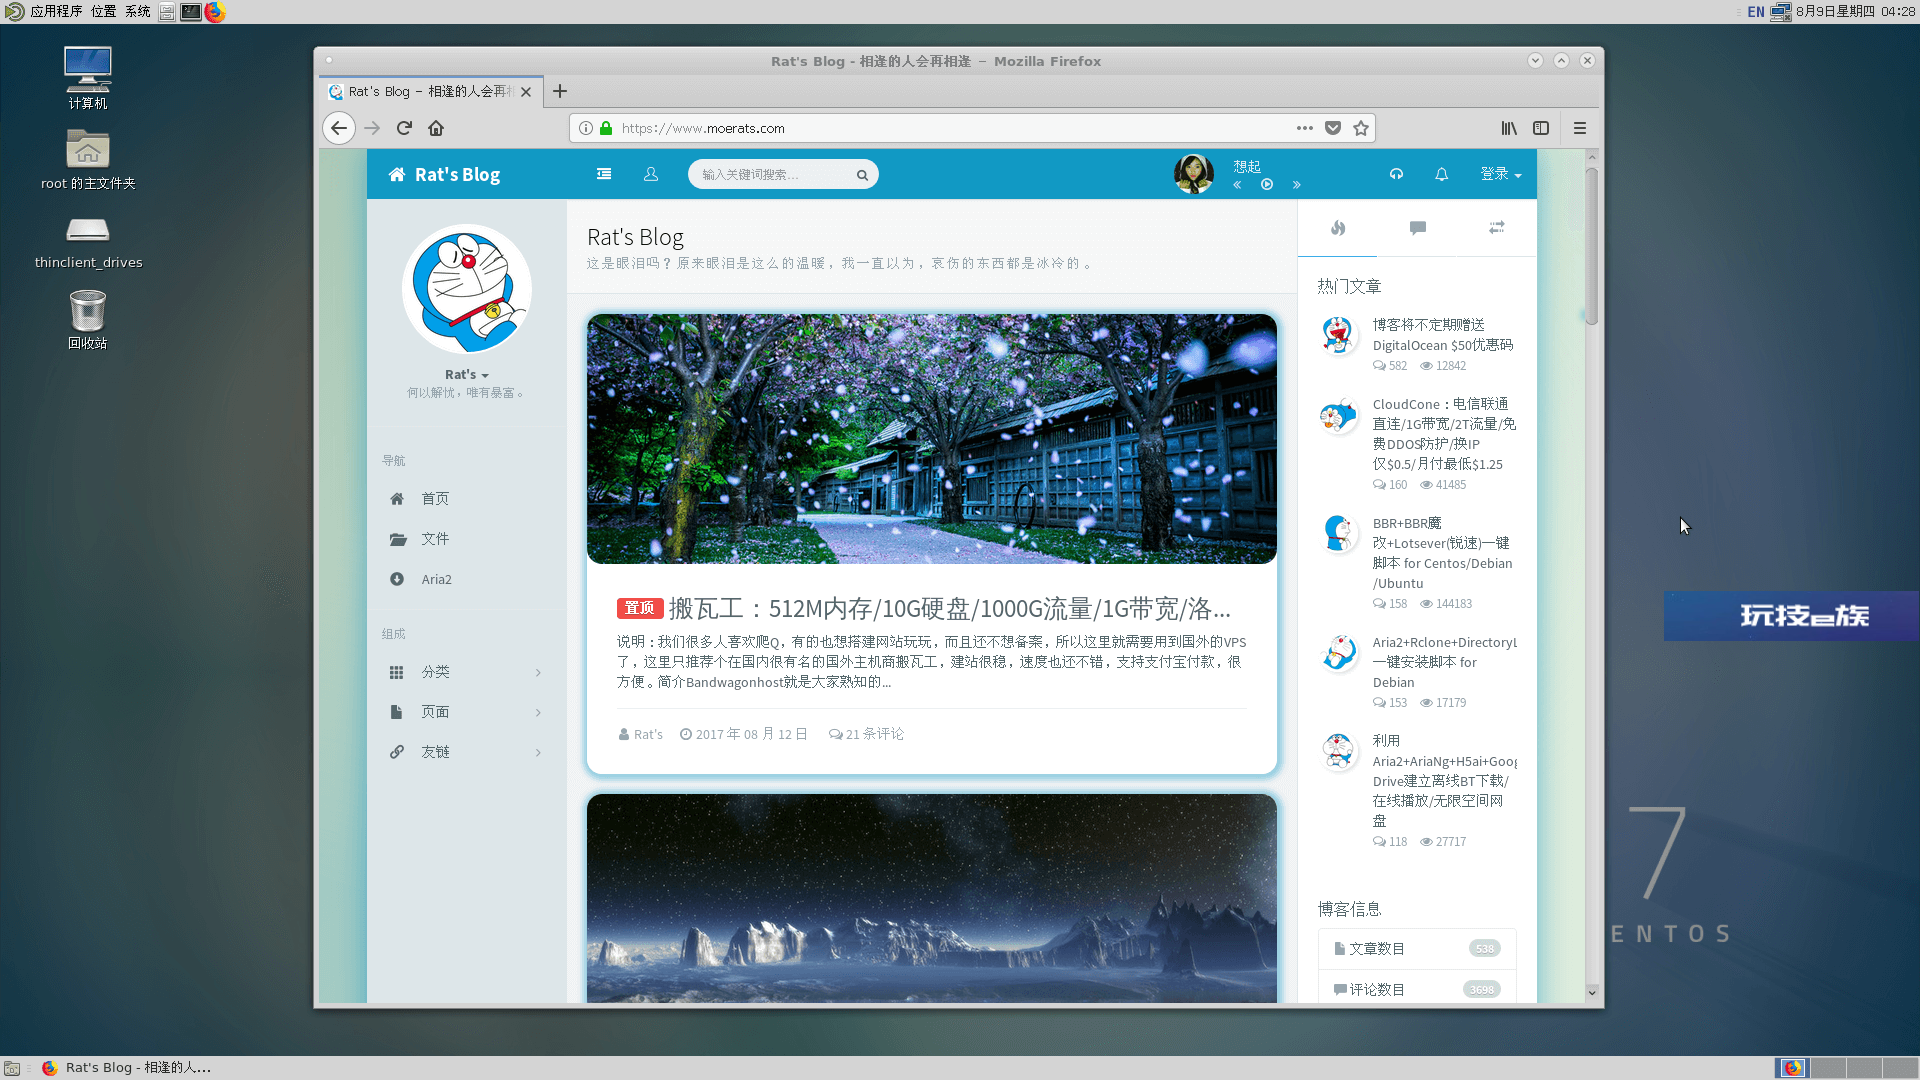Skip to next music track
Image resolution: width=1920 pixels, height=1080 pixels.
point(1296,185)
